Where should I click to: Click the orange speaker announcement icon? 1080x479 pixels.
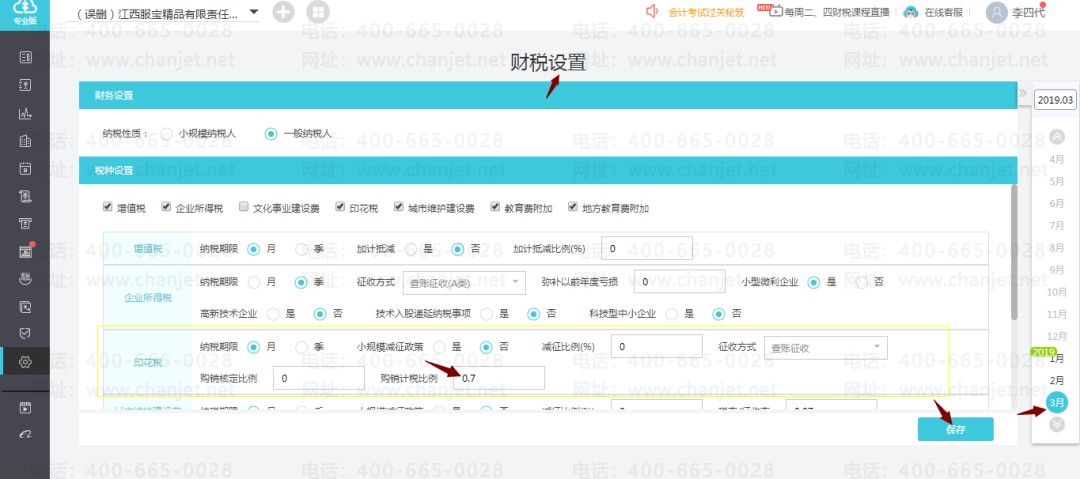tap(652, 11)
